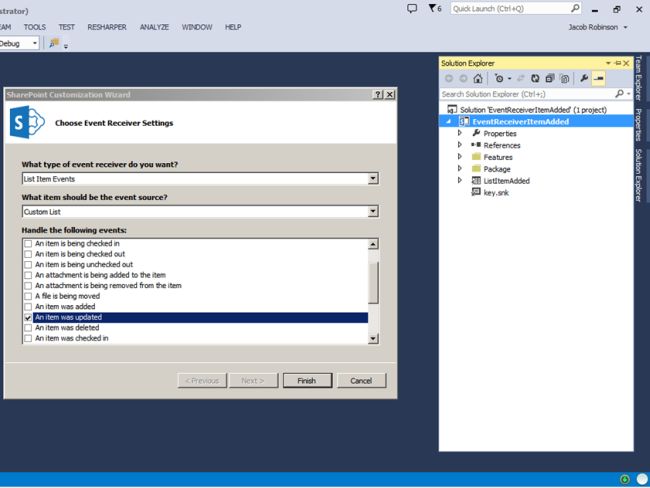Open the HELP menu
650x488 pixels.
pyautogui.click(x=233, y=27)
